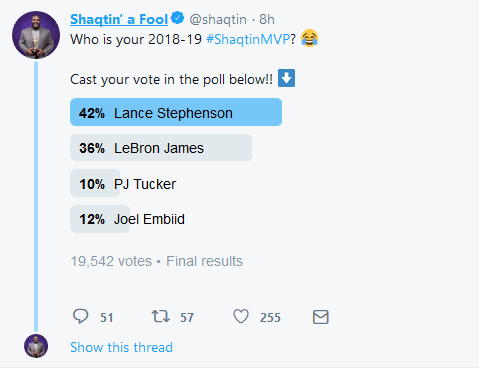Select the LeBron James poll bar
Screen dimensions: 479x380
[x=161, y=148]
